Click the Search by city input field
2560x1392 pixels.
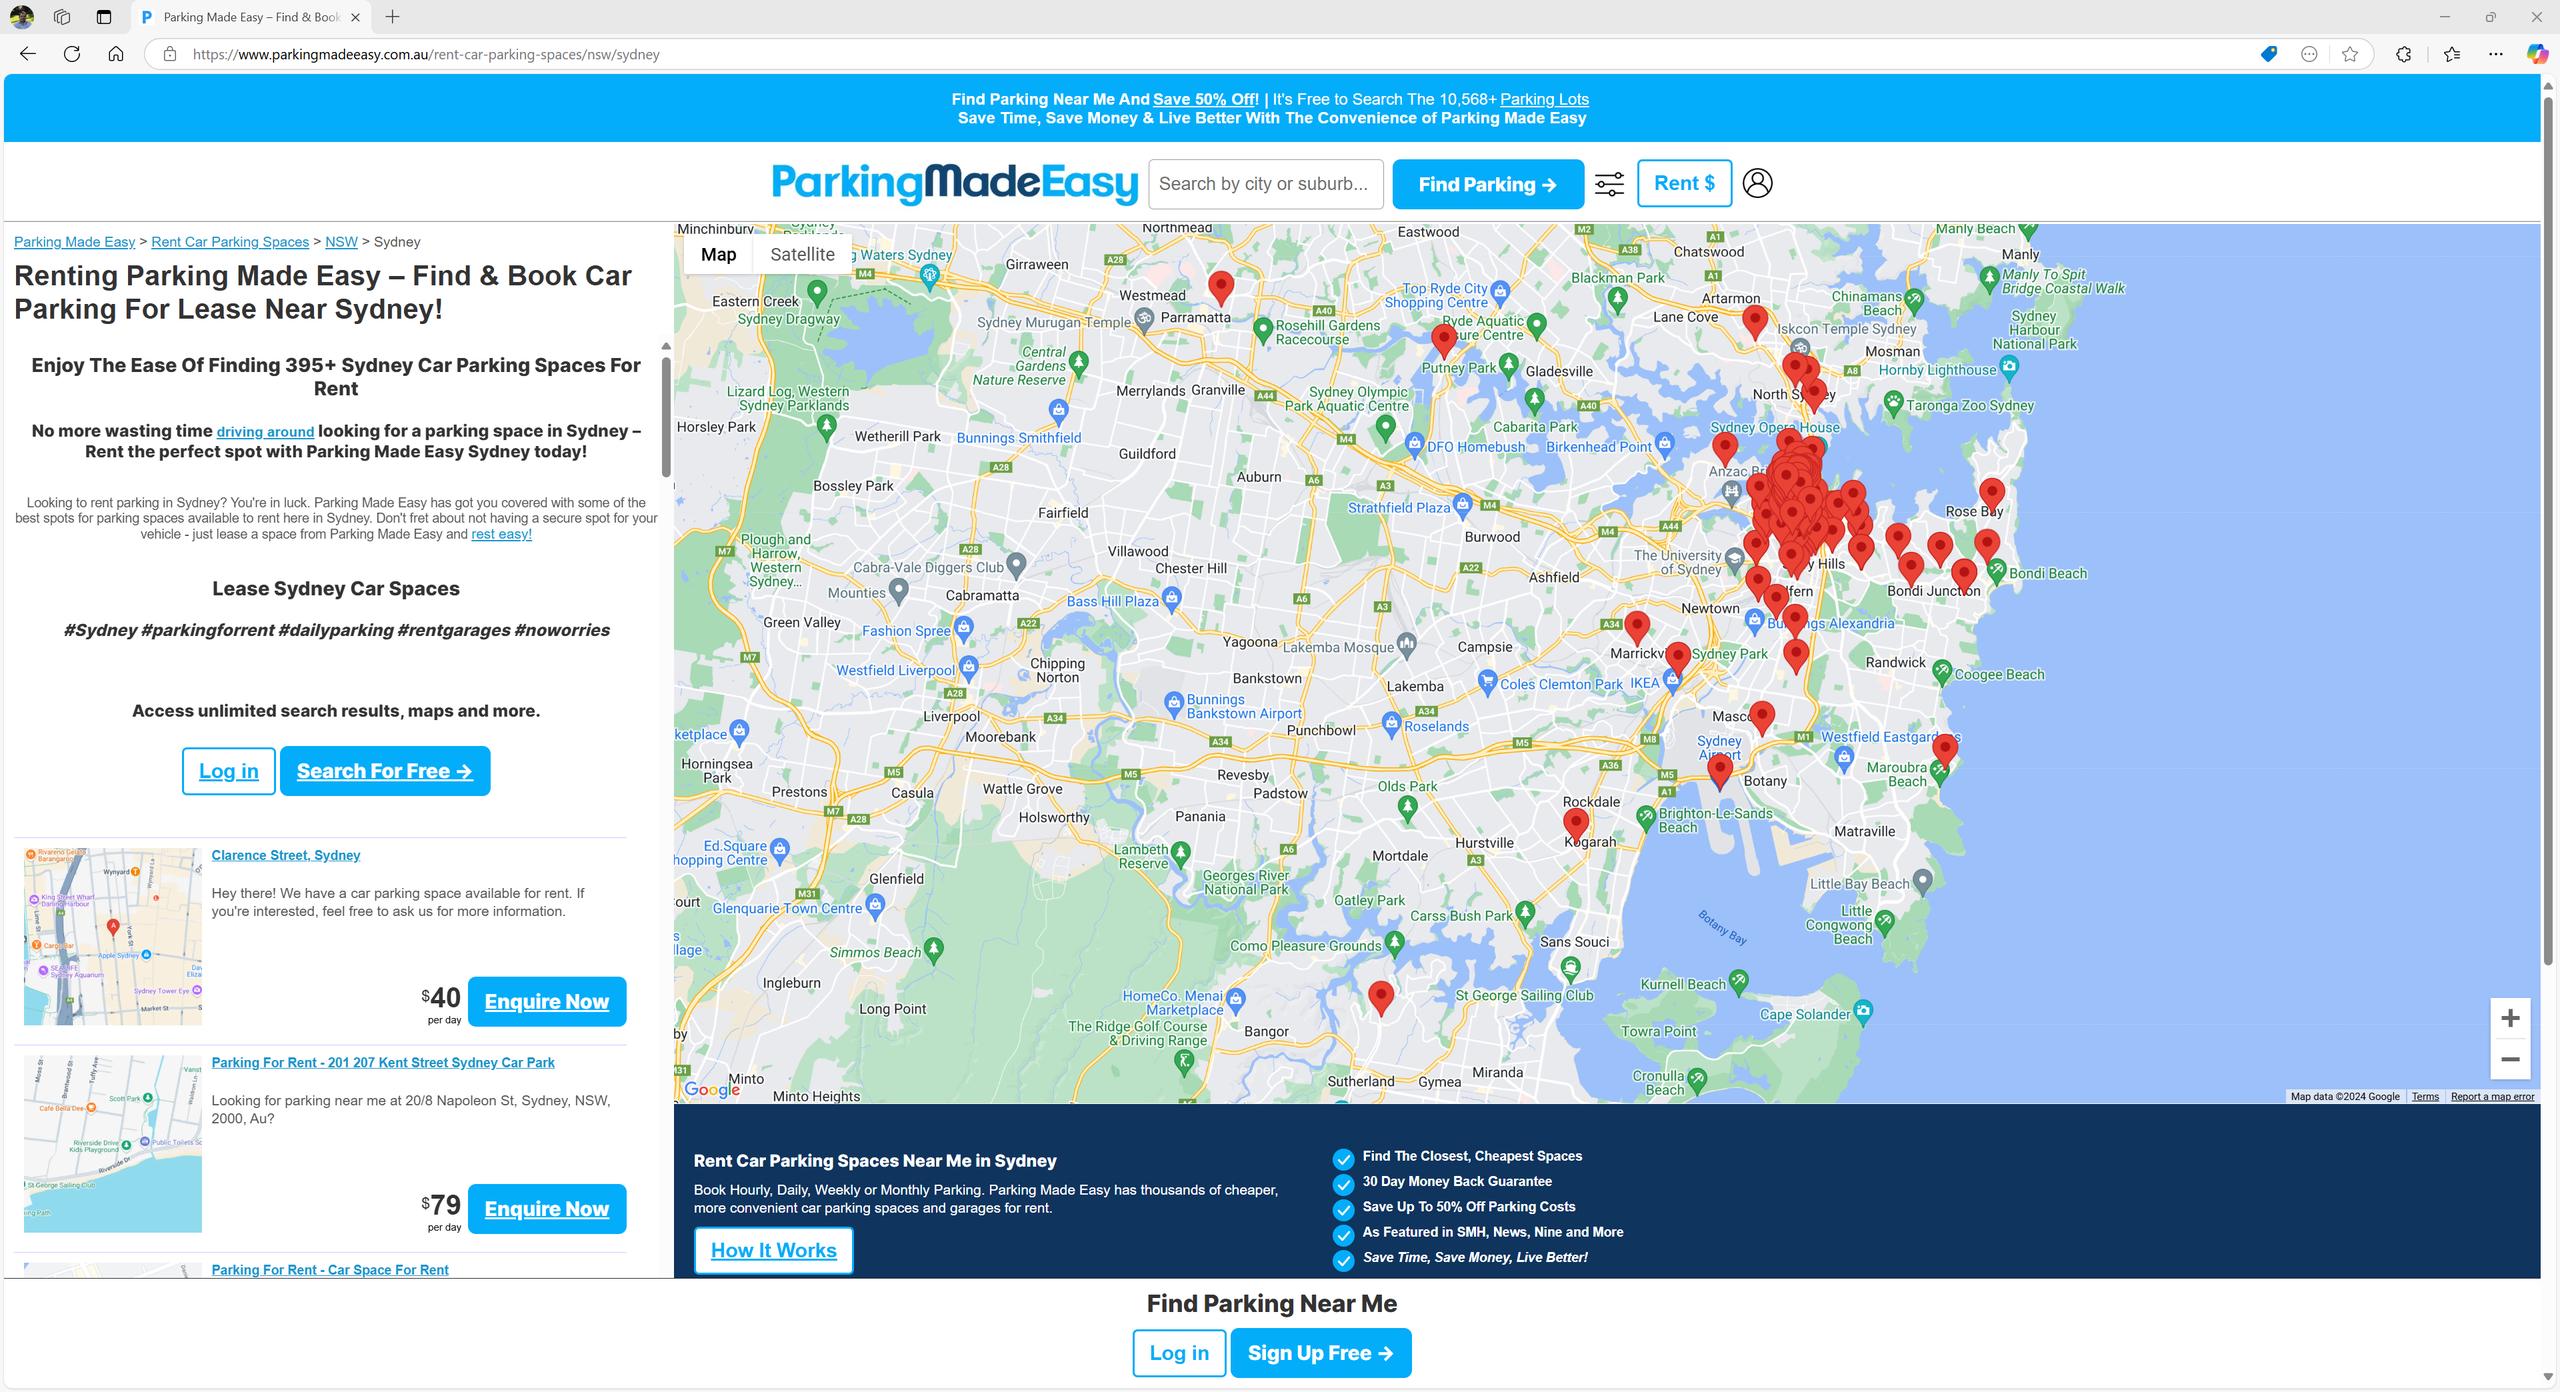click(x=1265, y=184)
